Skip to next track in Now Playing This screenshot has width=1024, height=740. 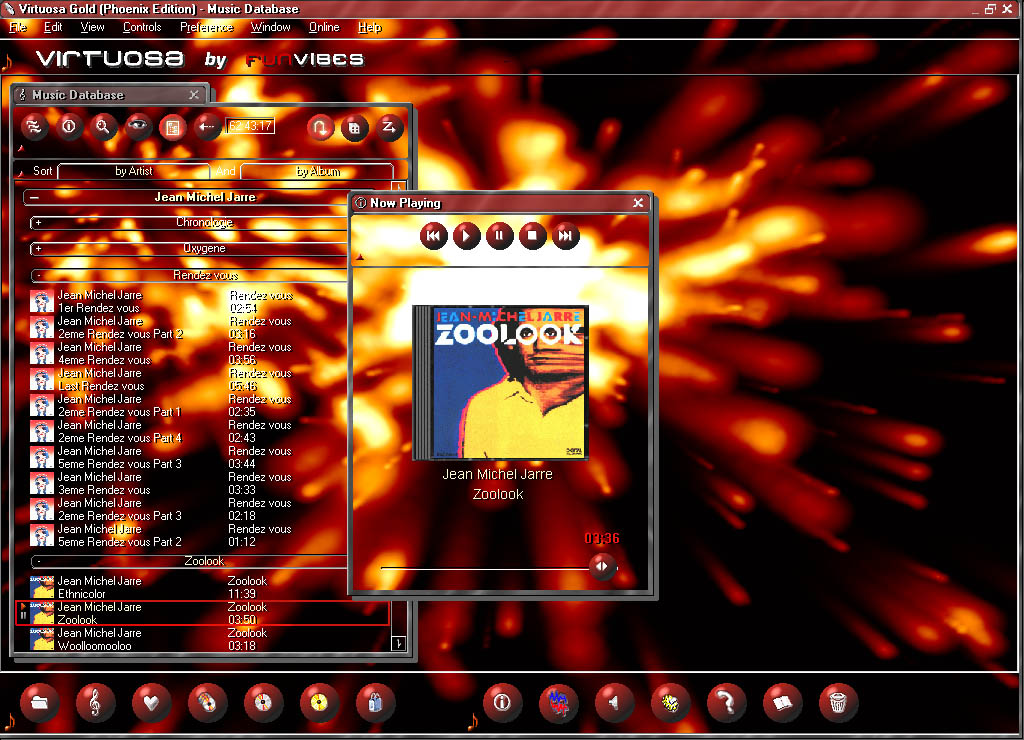[565, 236]
